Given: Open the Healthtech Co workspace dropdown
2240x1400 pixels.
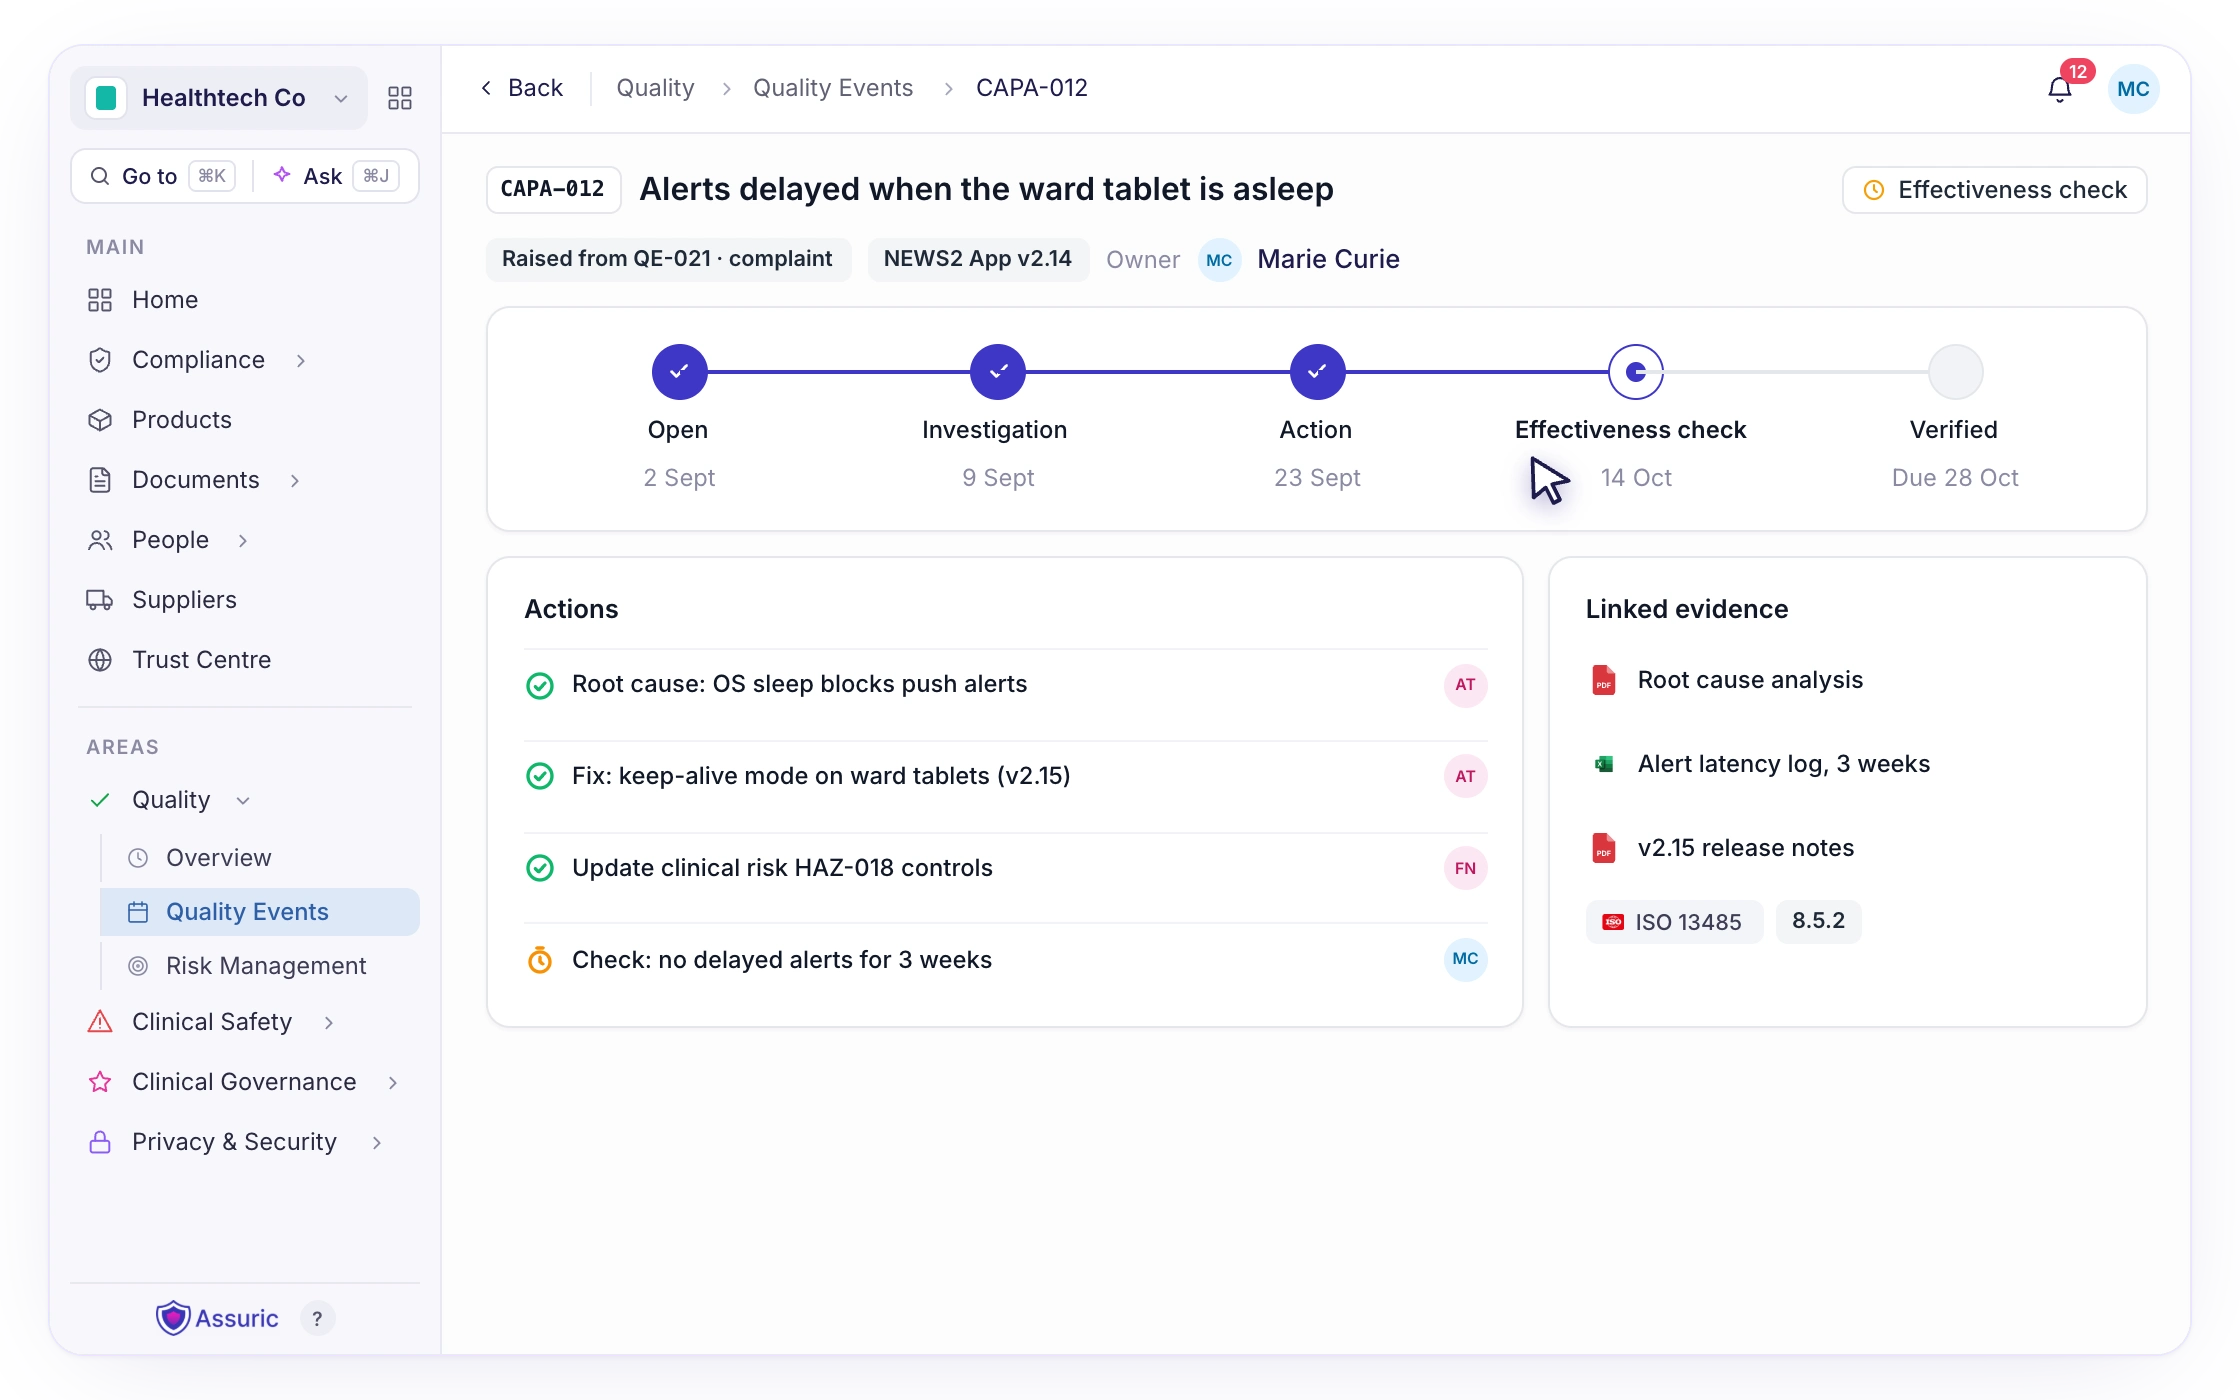Looking at the screenshot, I should coord(219,98).
